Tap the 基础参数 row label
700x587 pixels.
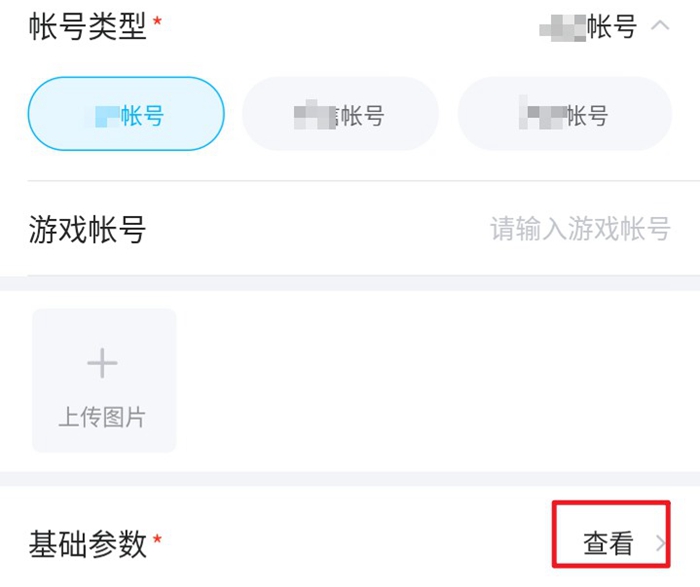pyautogui.click(x=87, y=543)
